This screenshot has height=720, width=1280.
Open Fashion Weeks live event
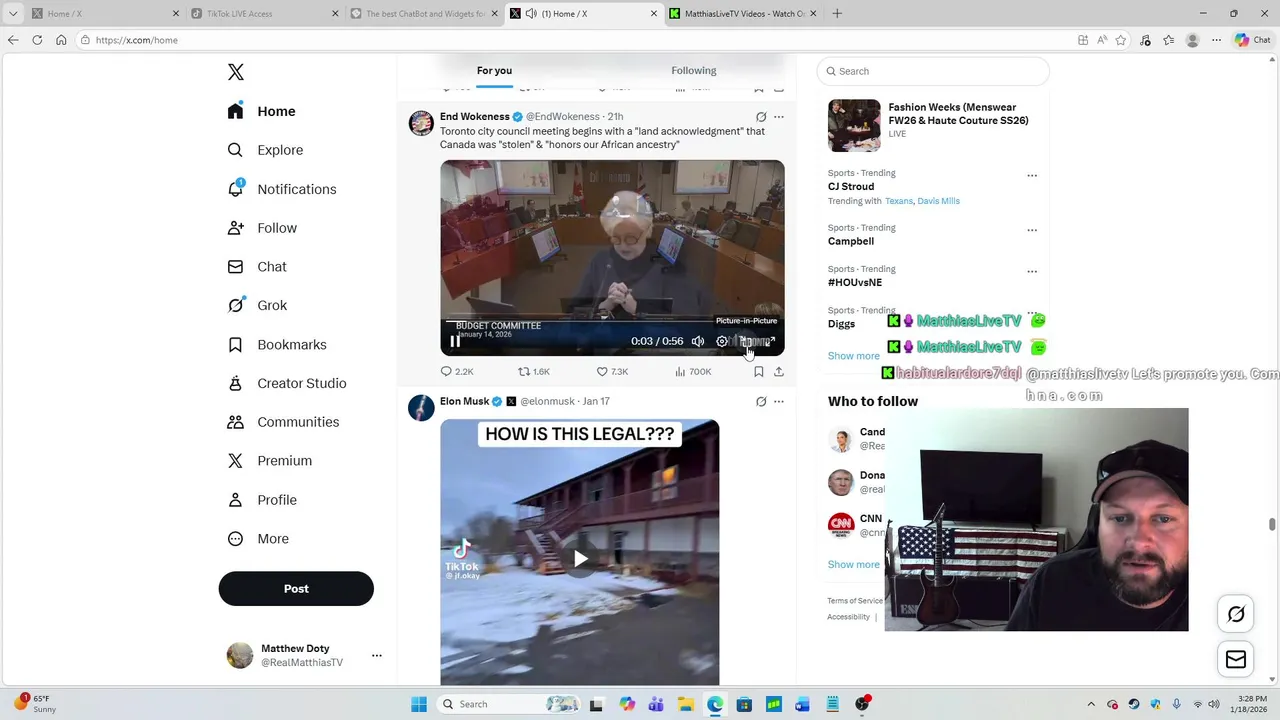933,125
